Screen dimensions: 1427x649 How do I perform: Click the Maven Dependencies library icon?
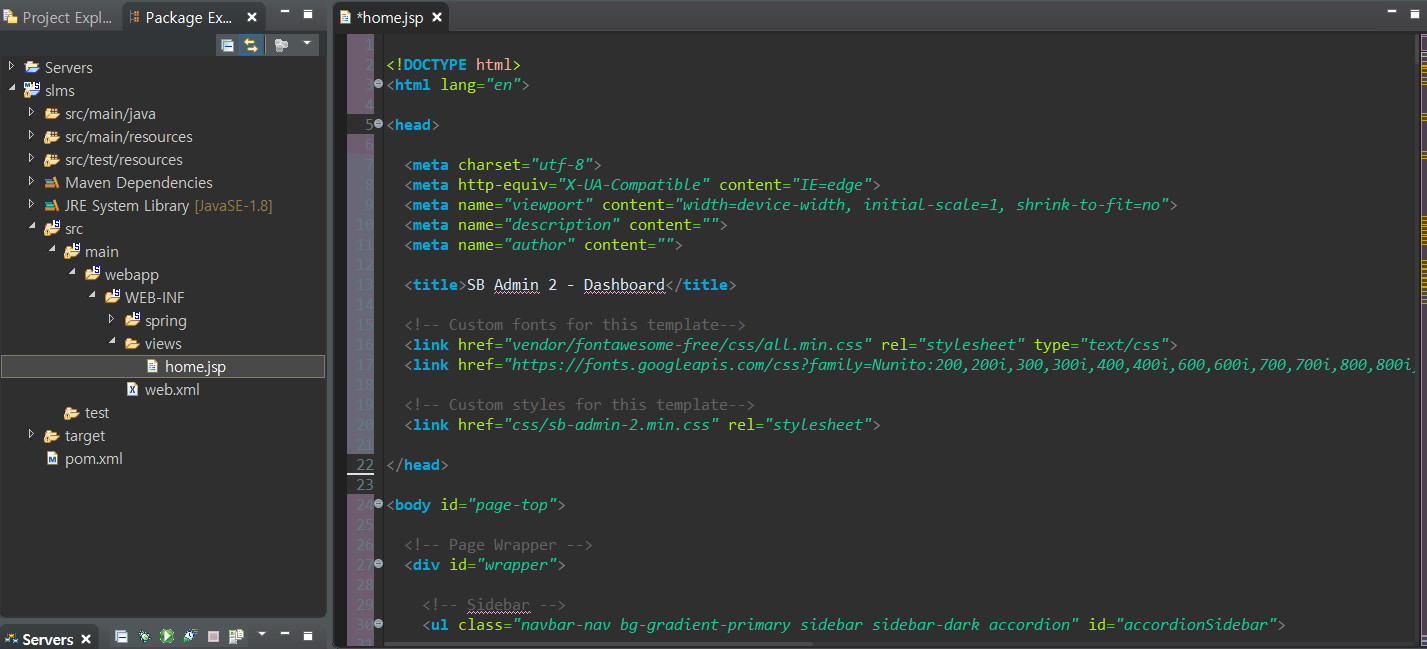[x=51, y=182]
